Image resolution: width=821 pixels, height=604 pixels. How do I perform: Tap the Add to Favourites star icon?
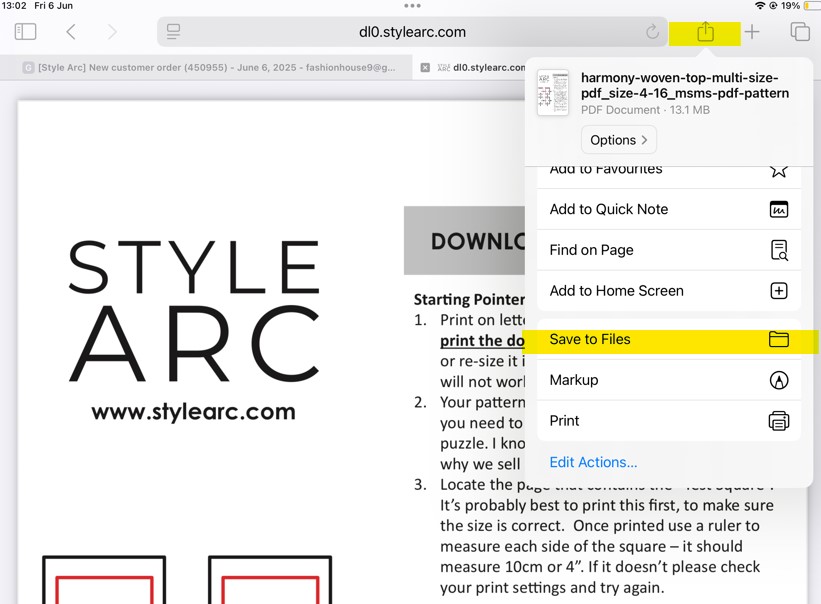click(779, 171)
